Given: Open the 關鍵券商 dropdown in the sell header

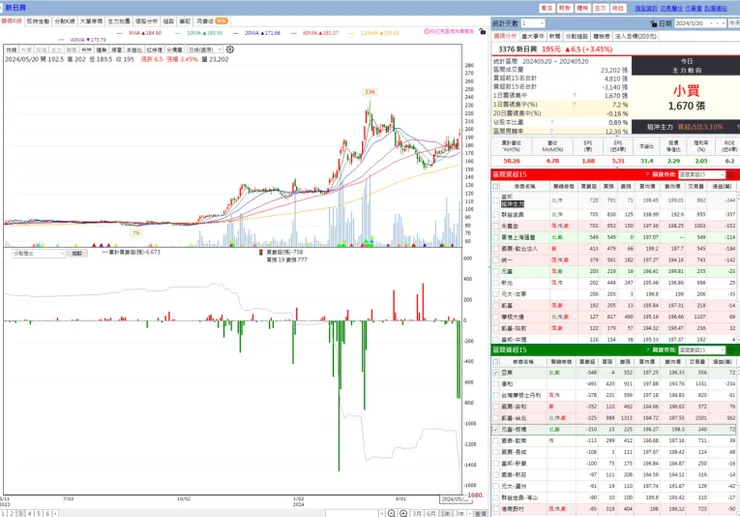Looking at the screenshot, I should tap(701, 350).
